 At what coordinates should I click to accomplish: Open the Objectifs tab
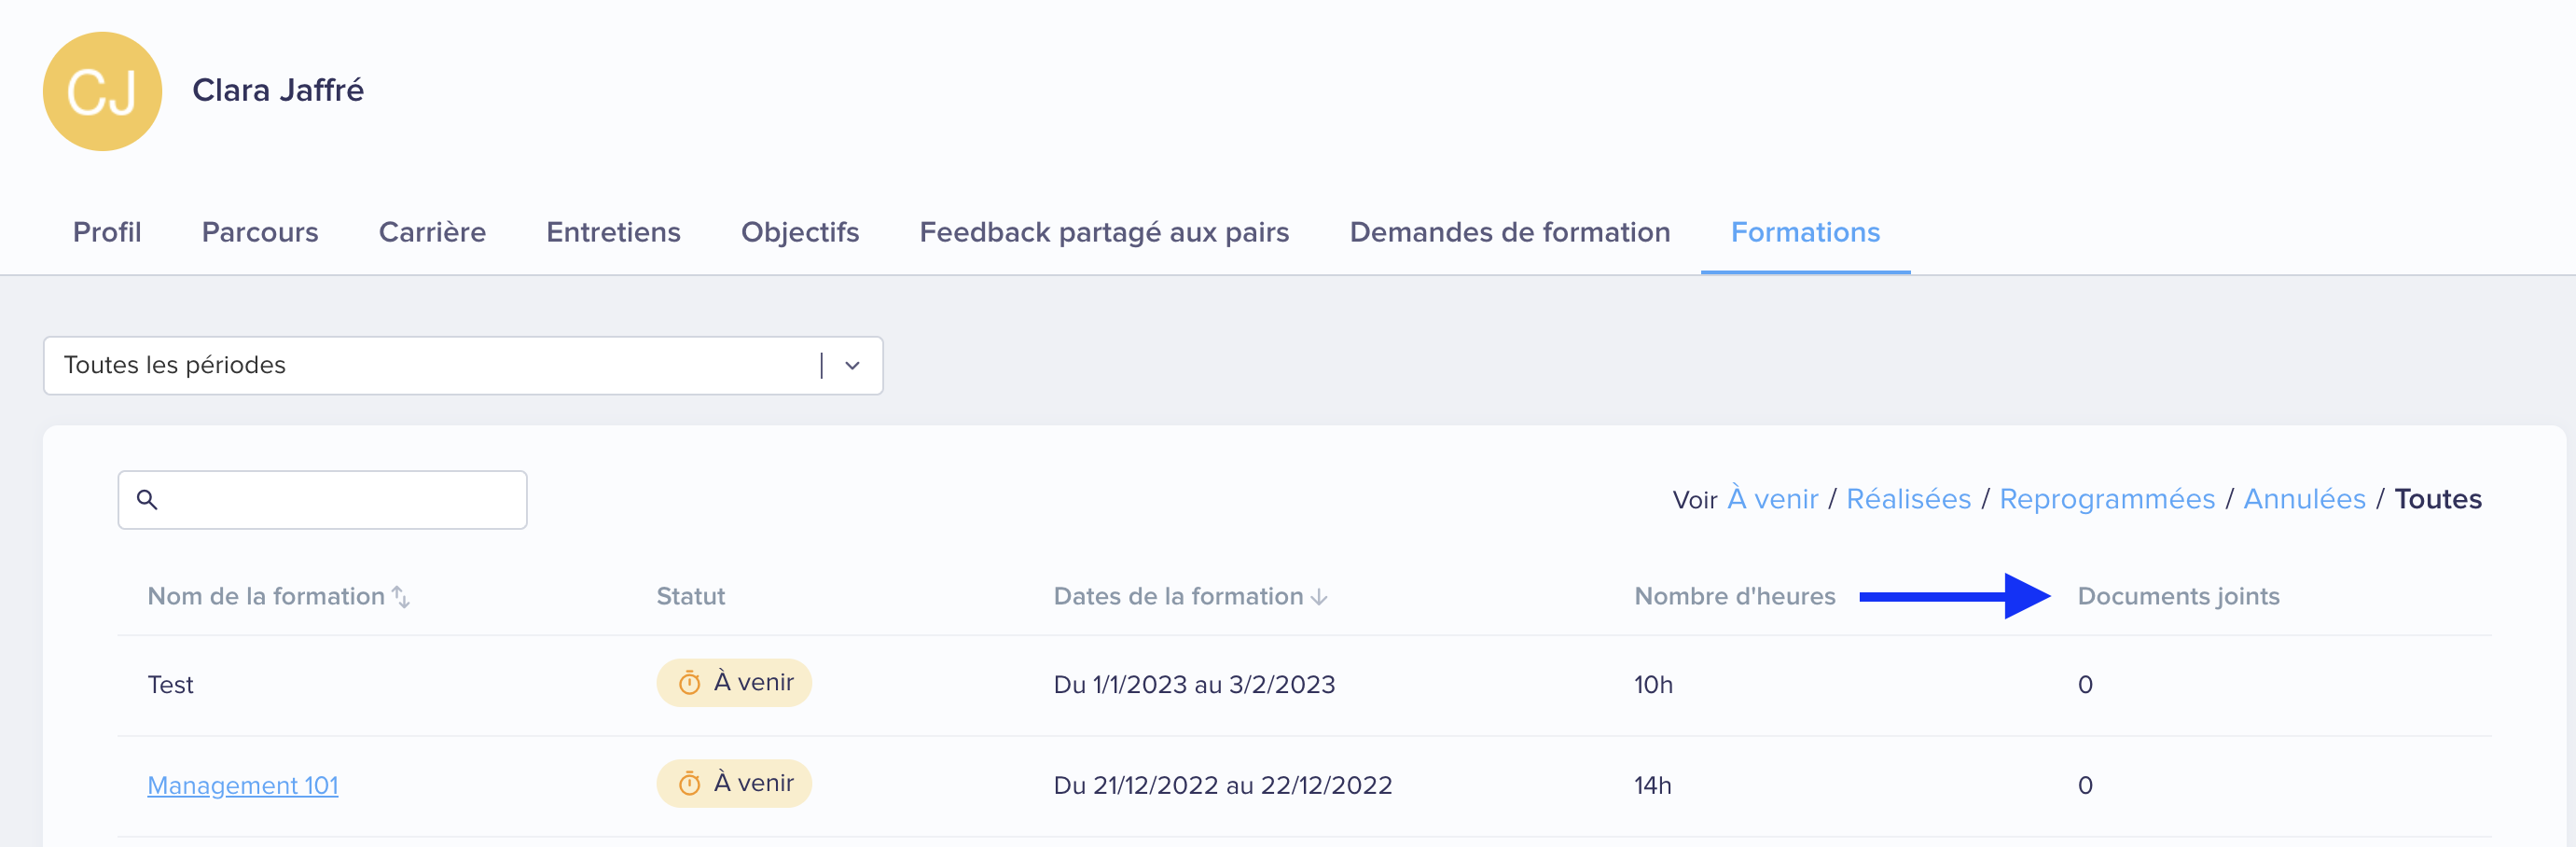[x=800, y=232]
